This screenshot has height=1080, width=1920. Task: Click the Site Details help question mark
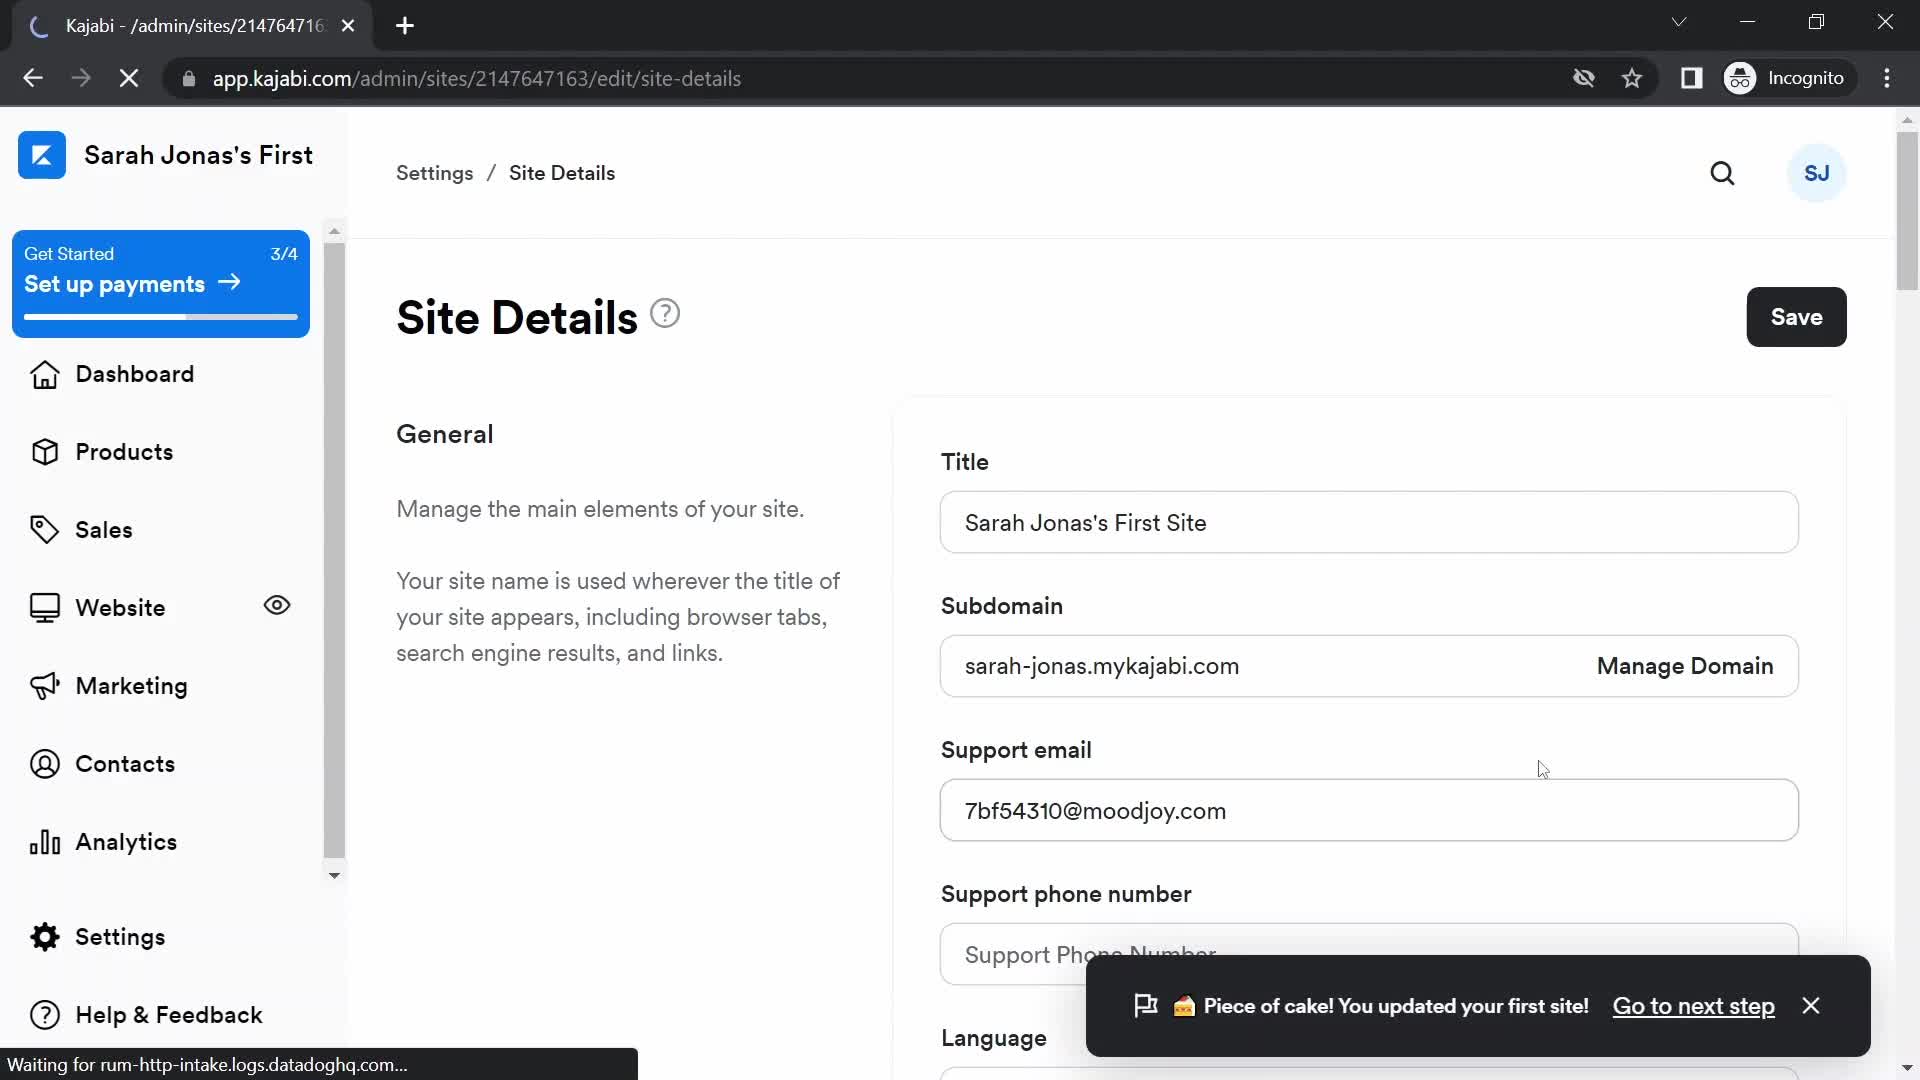click(665, 314)
